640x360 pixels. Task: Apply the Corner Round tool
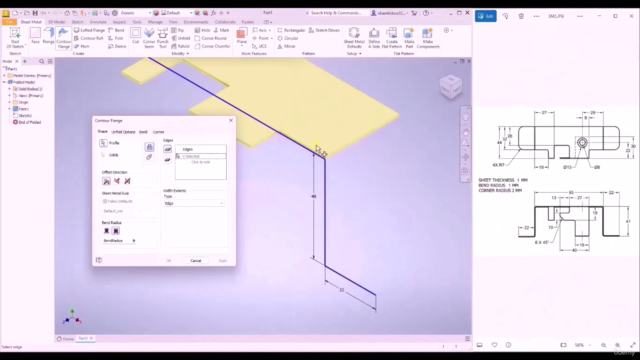[211, 38]
